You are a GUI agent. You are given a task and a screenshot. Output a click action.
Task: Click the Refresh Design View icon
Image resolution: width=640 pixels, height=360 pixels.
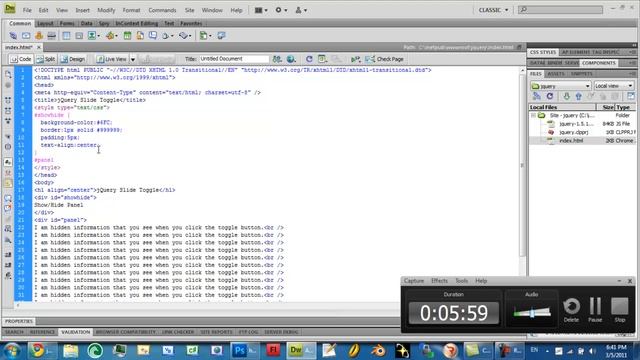(x=309, y=59)
